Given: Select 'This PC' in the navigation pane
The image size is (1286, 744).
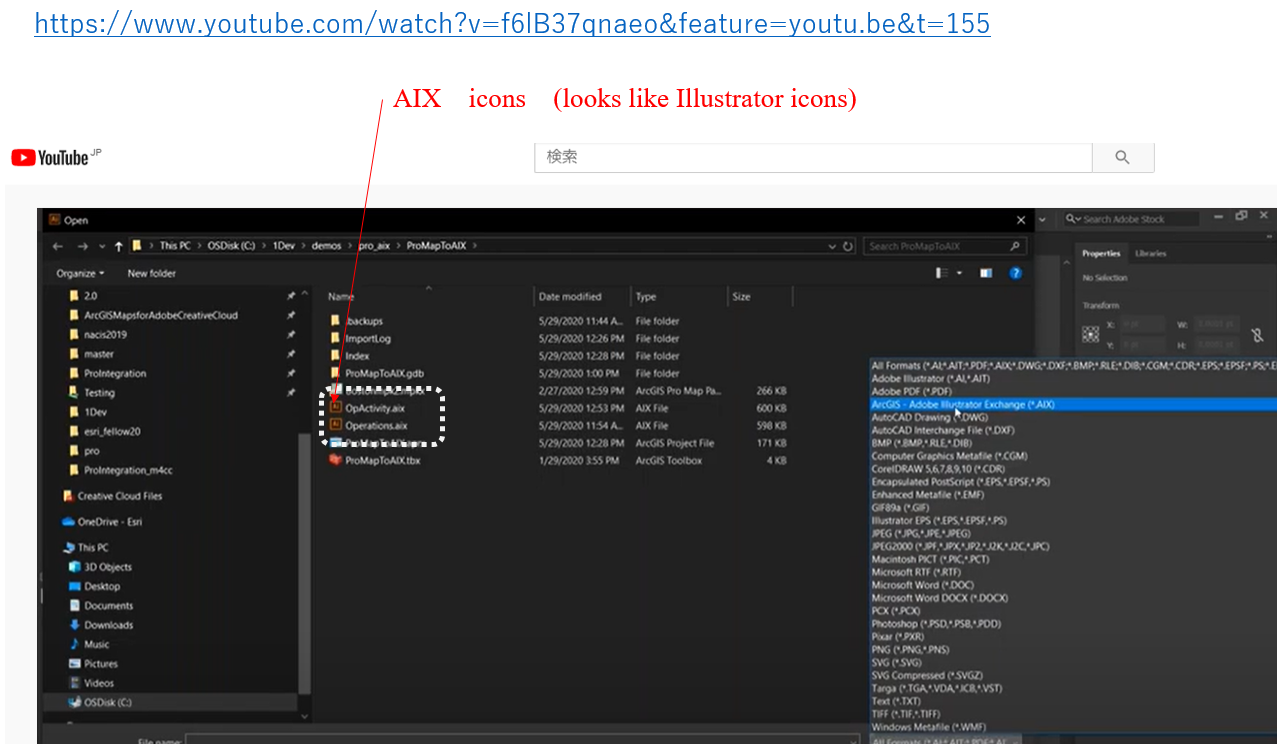Looking at the screenshot, I should [x=93, y=548].
